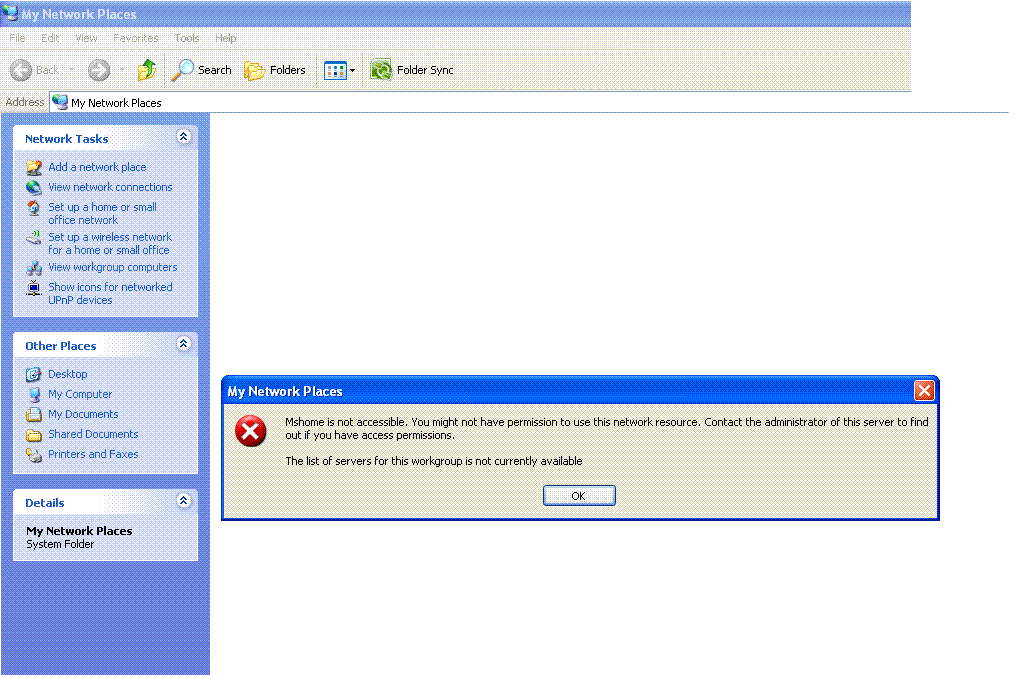Click the View network connections globe icon
Screen dimensions: 1028x675
click(34, 187)
